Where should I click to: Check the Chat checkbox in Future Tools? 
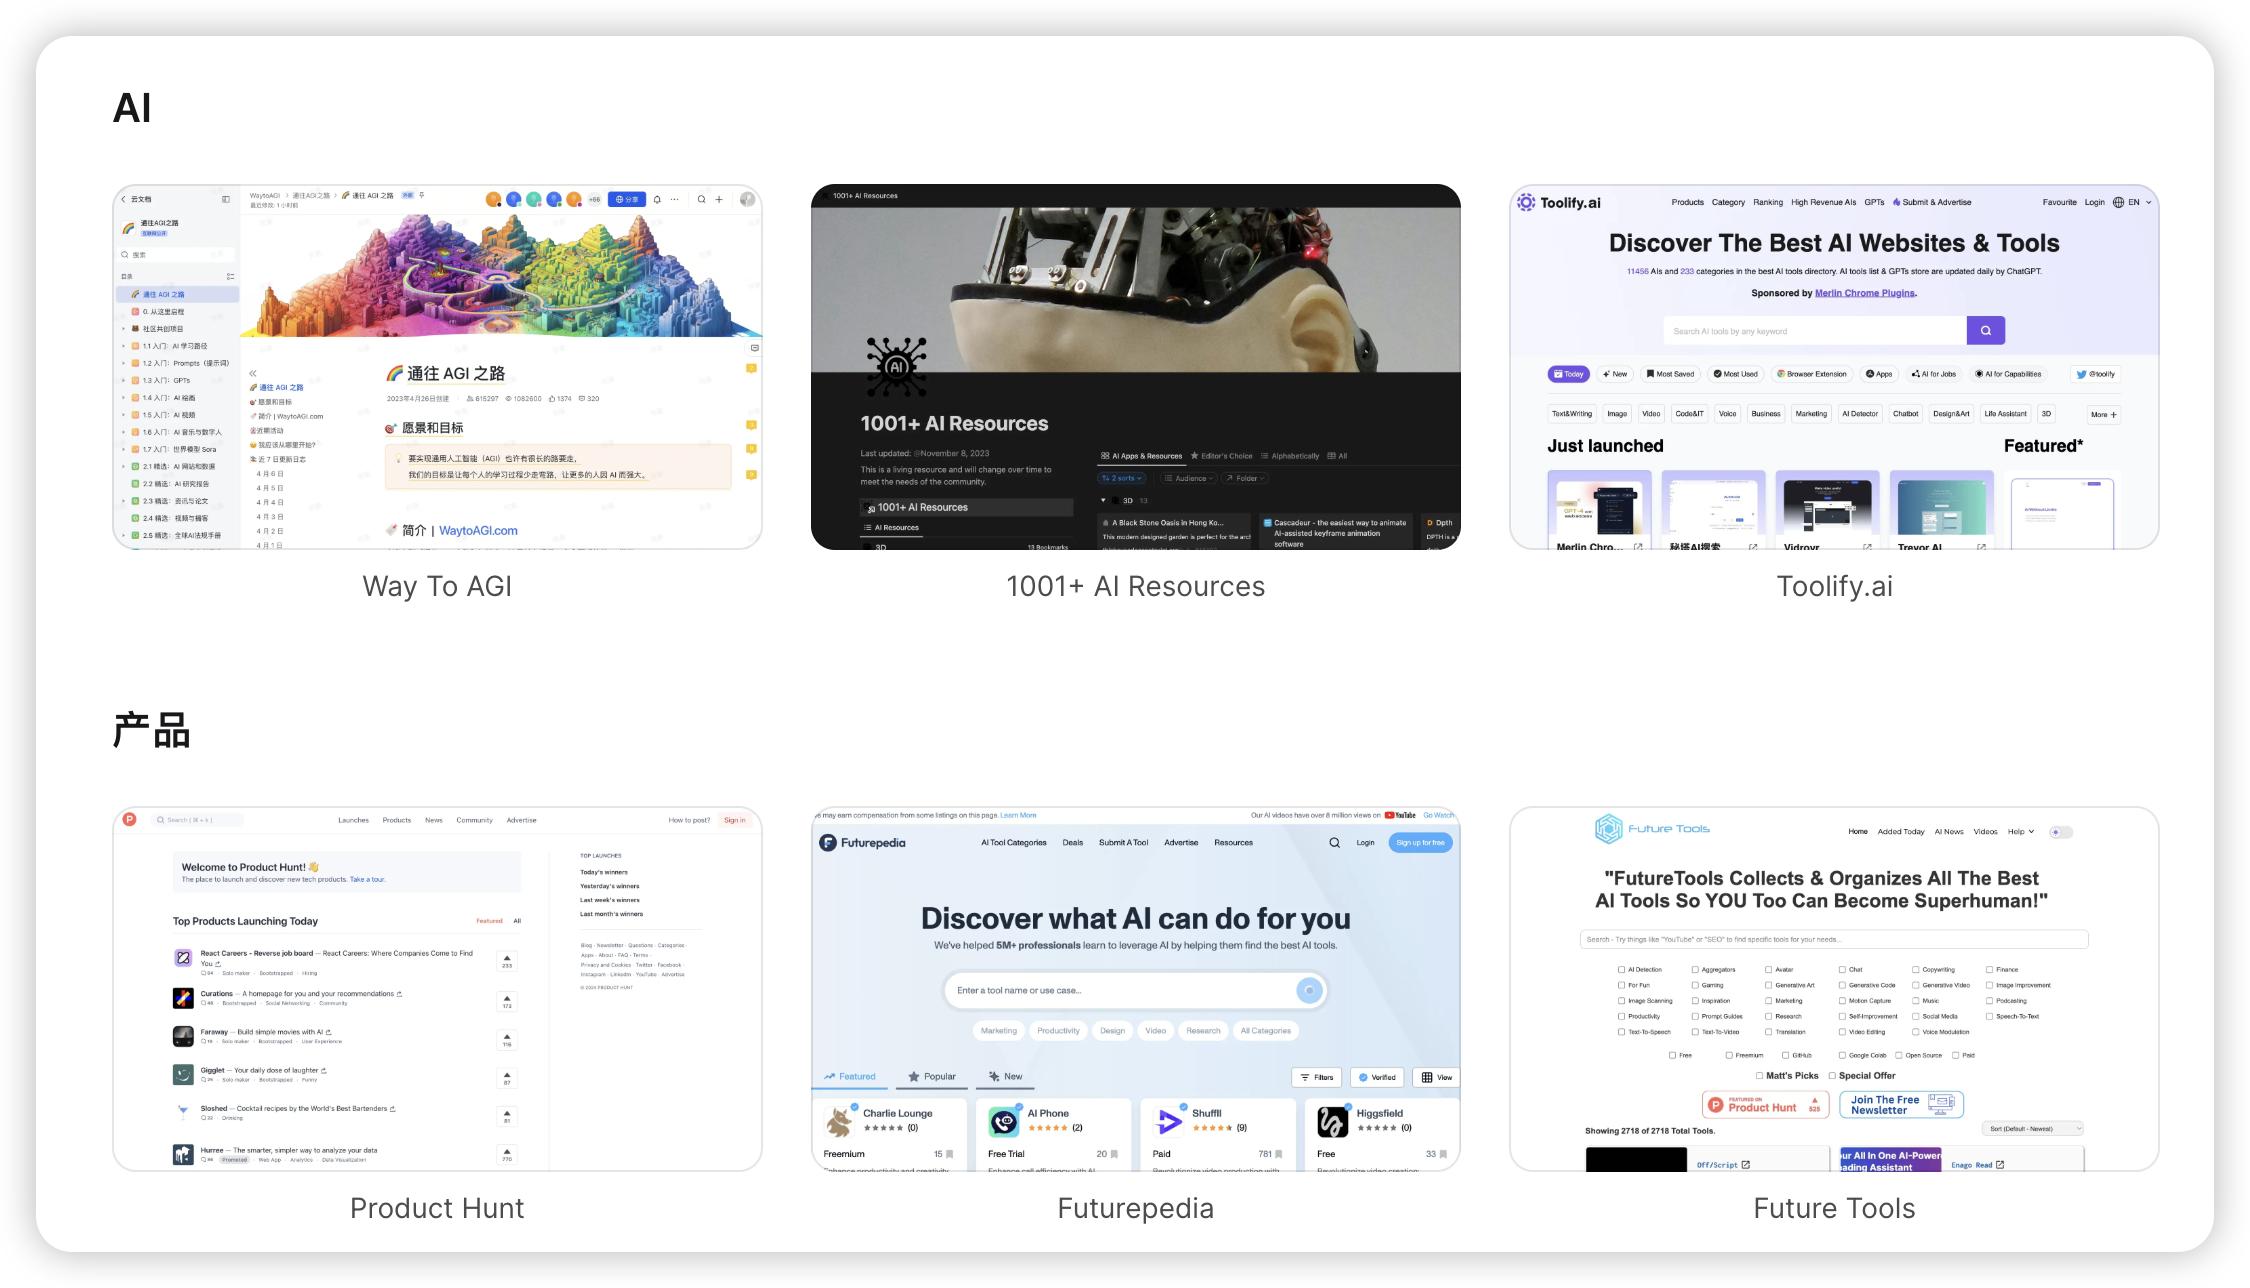pyautogui.click(x=1842, y=970)
